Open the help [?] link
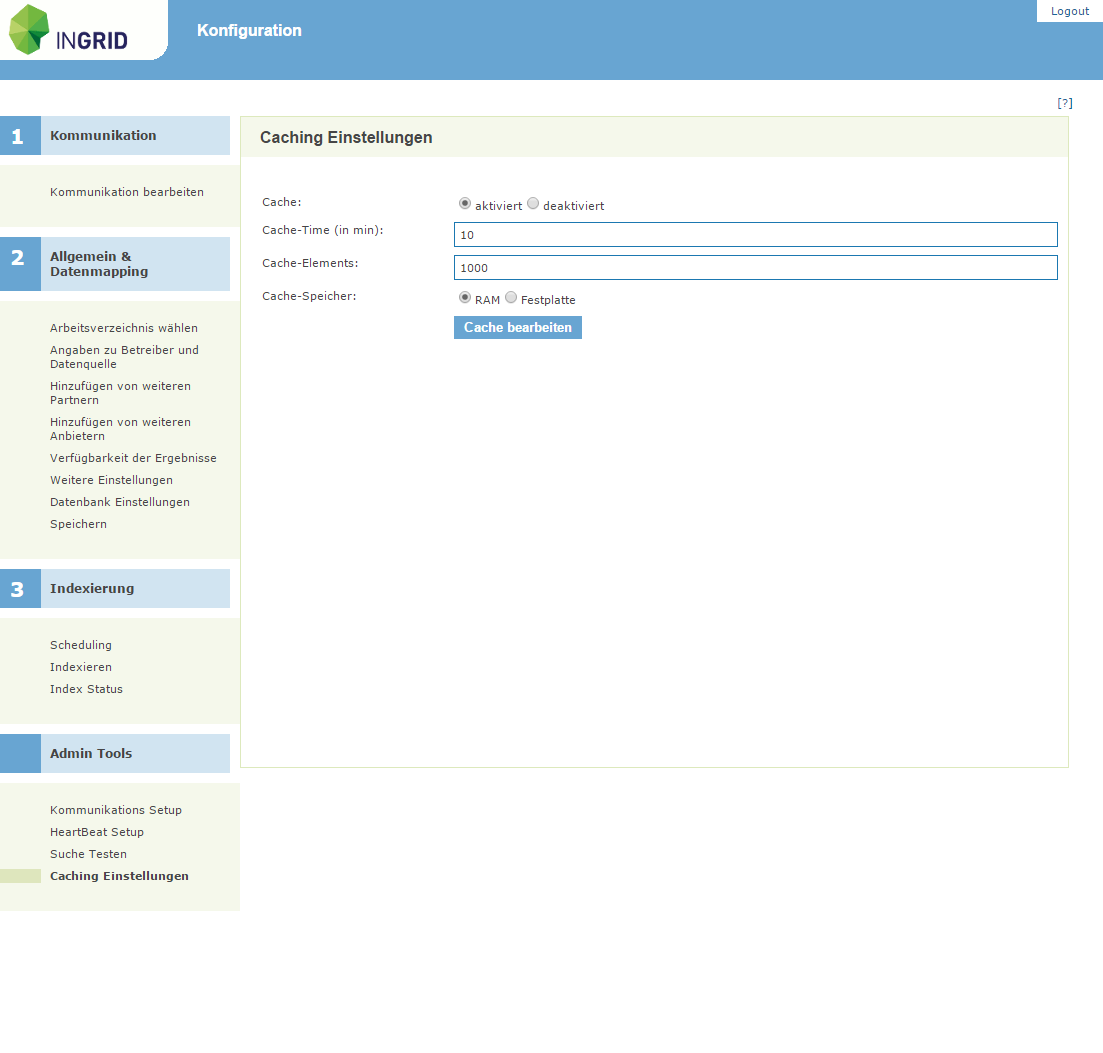1103x1053 pixels. point(1065,103)
